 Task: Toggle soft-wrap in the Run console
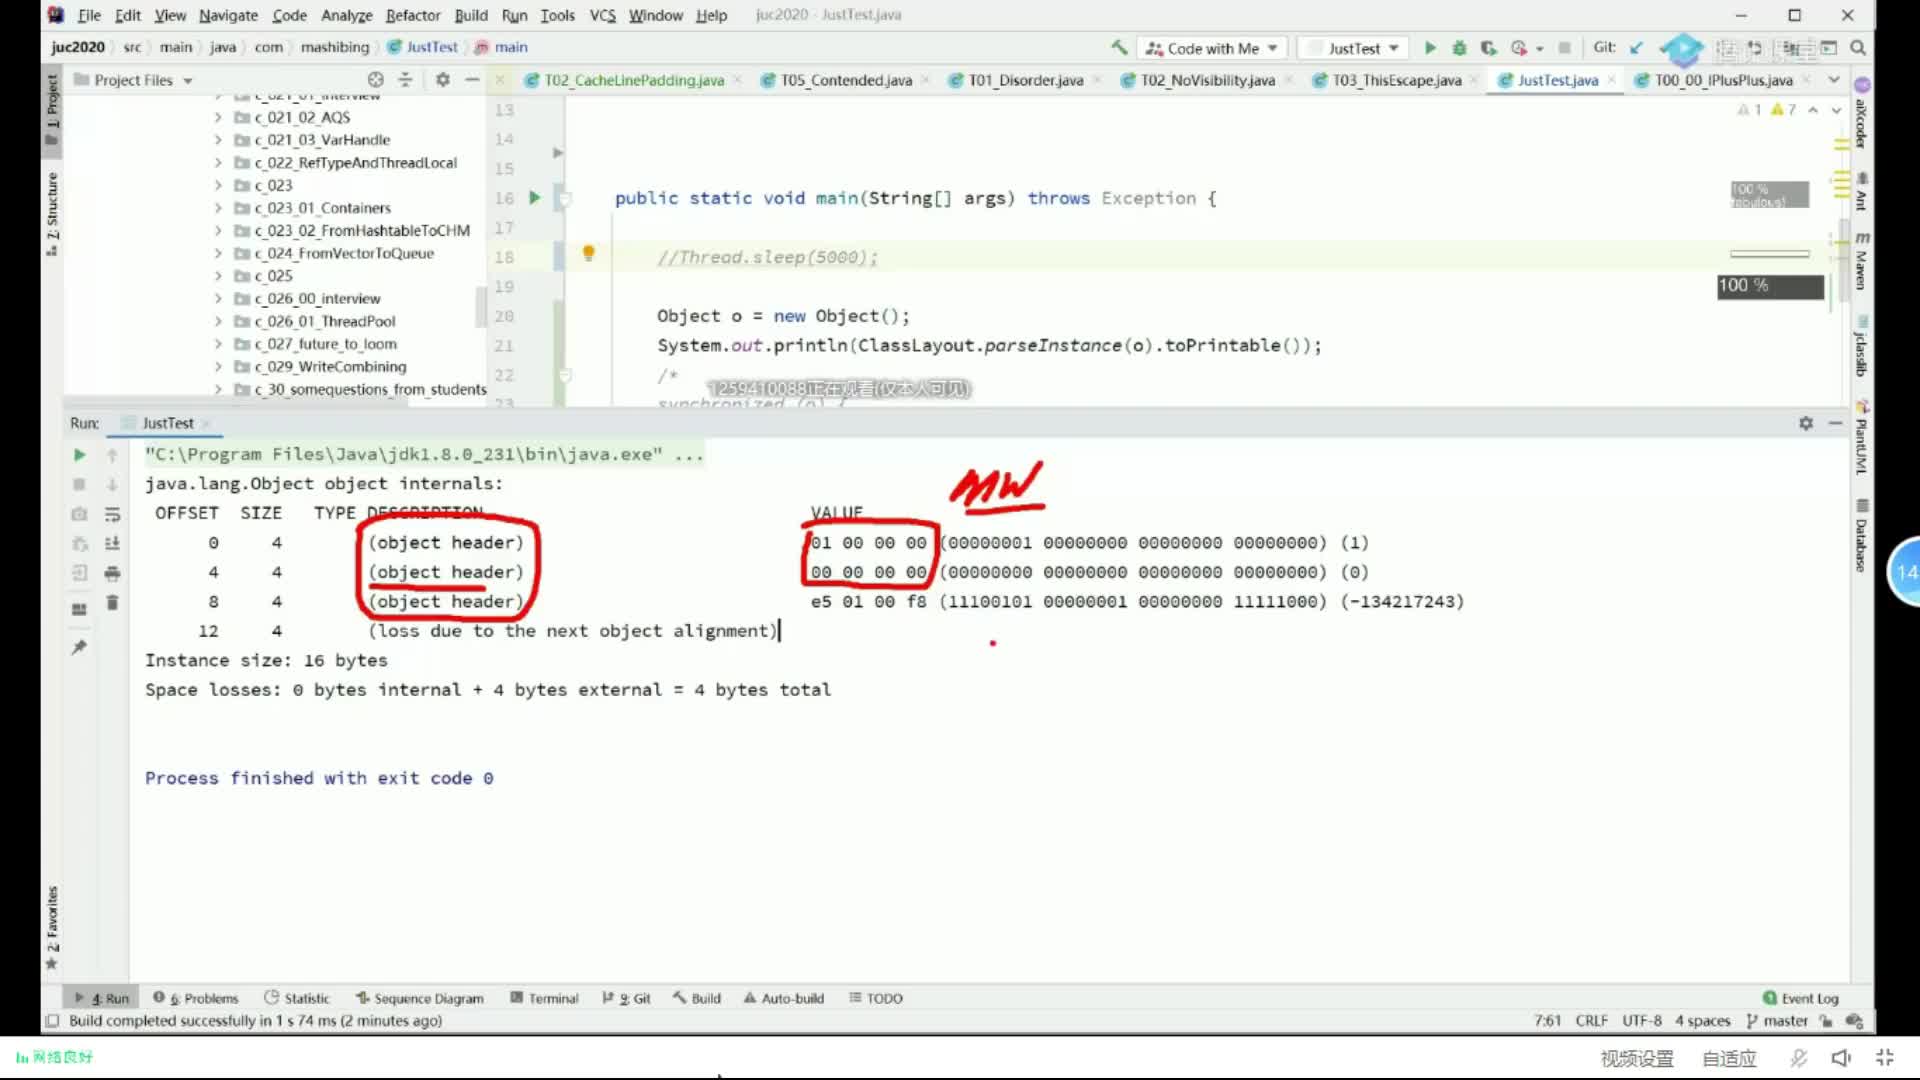point(112,514)
